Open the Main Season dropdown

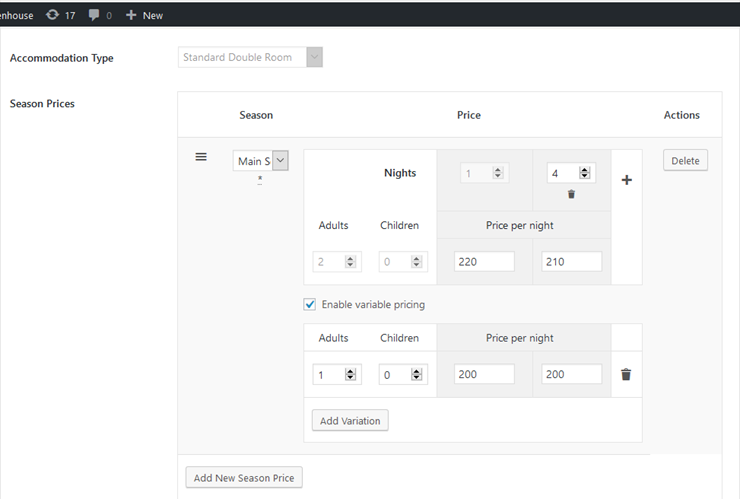pyautogui.click(x=261, y=161)
